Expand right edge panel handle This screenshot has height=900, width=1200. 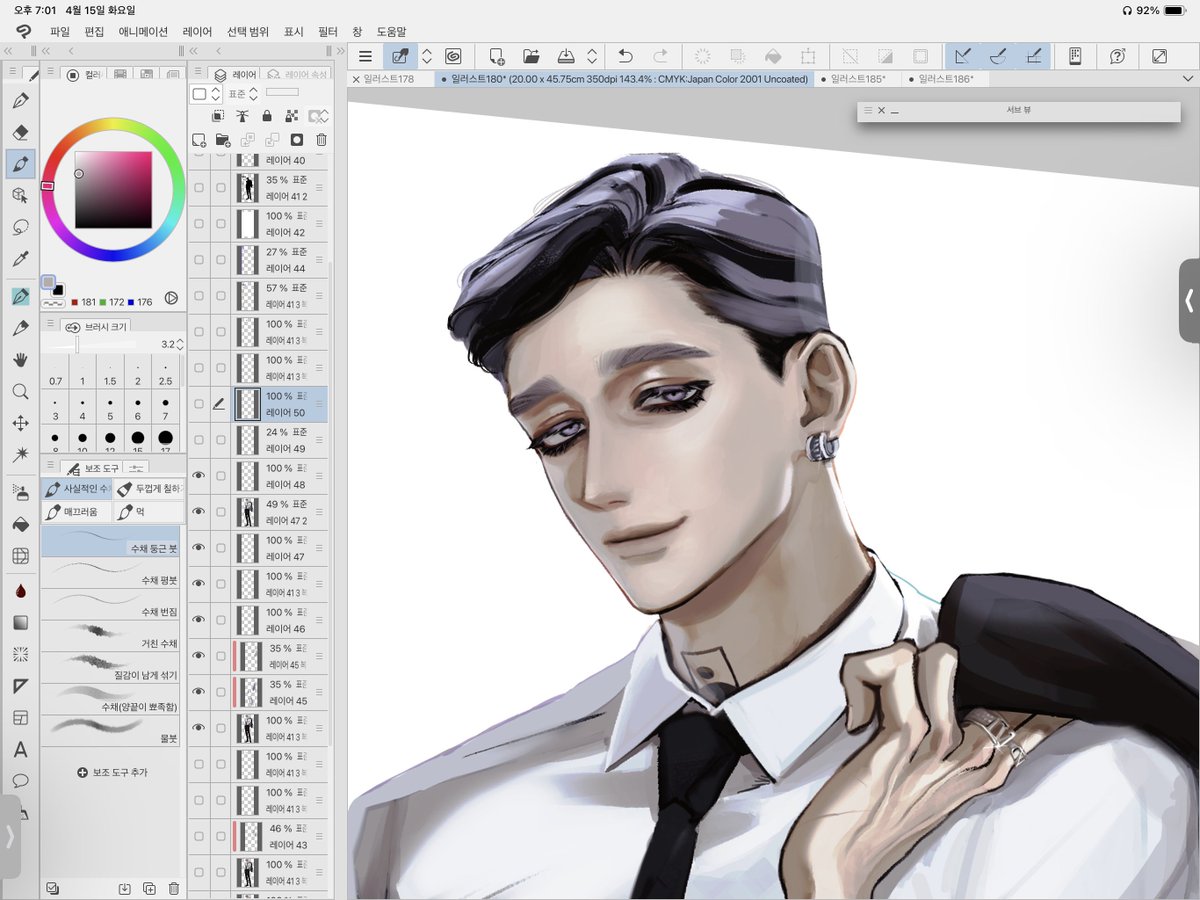[x=1189, y=300]
